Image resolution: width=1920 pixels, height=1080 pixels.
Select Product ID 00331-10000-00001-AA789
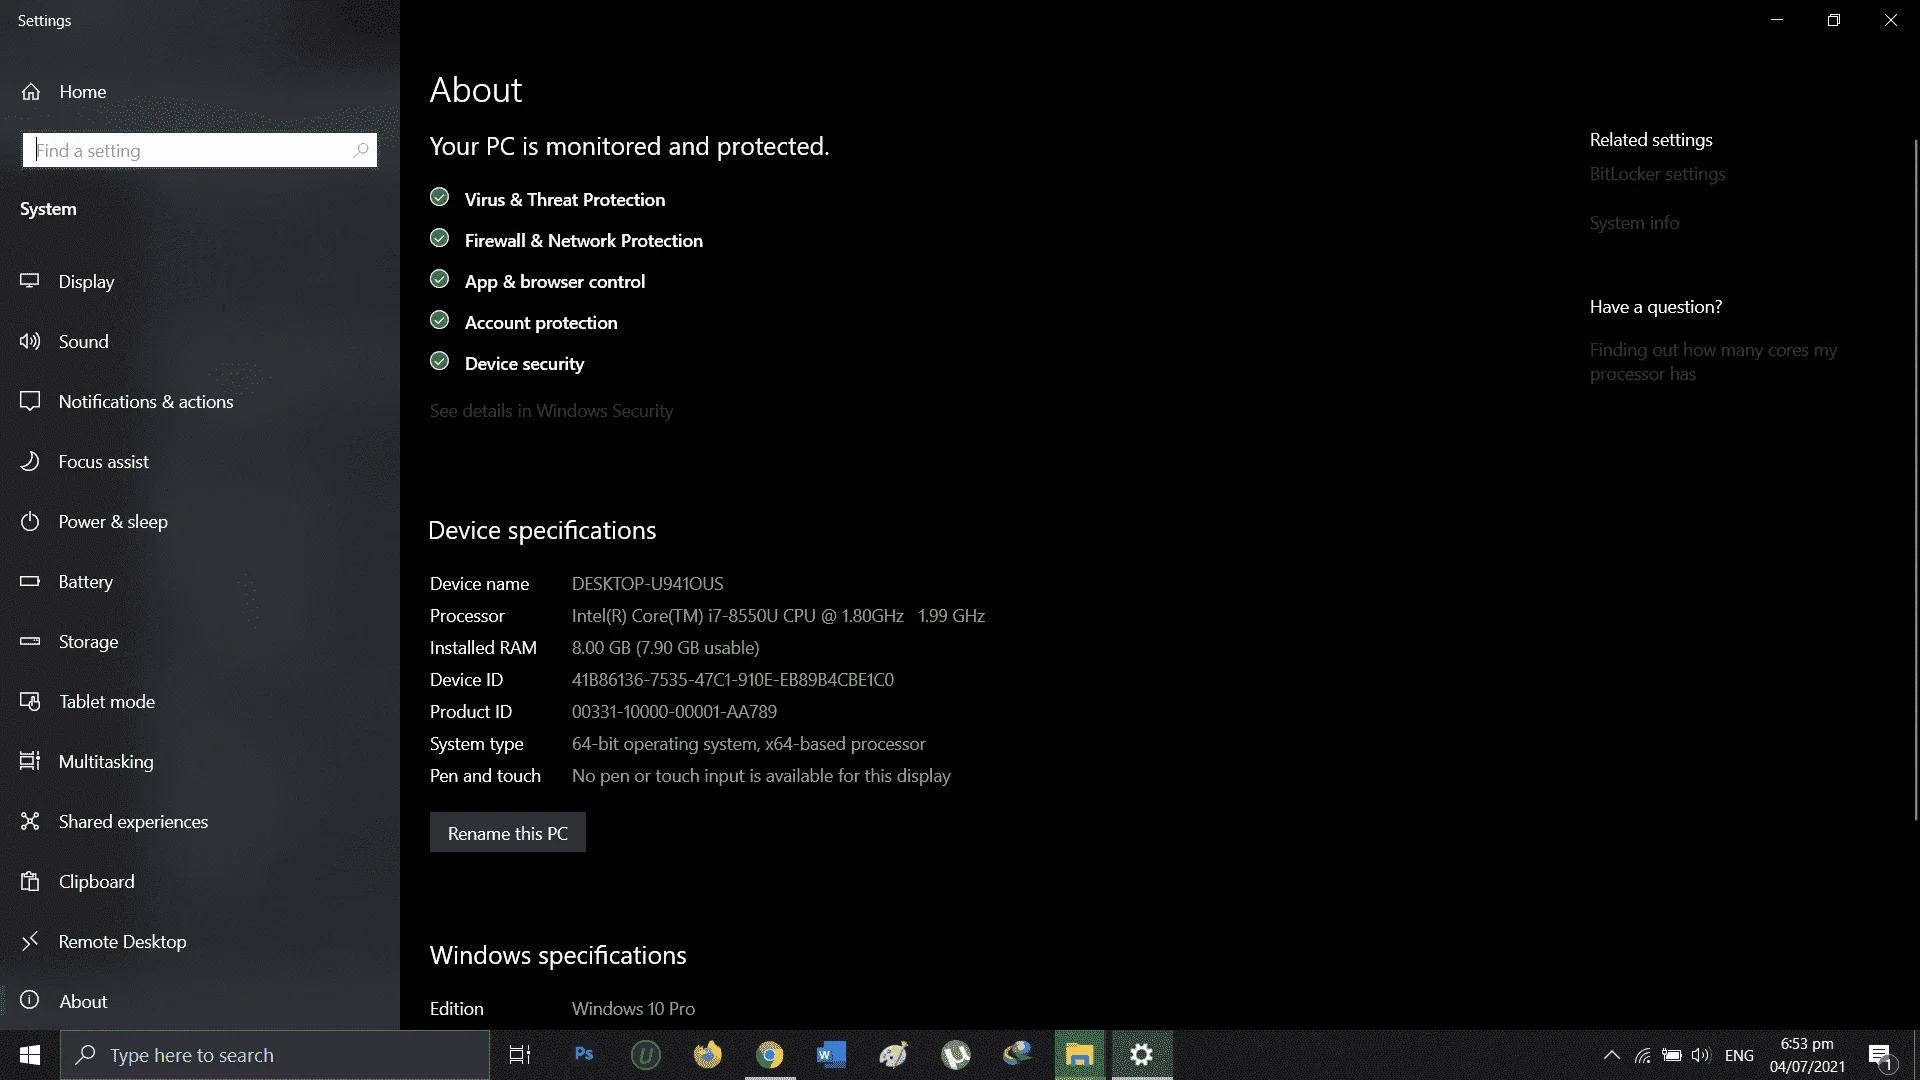point(674,712)
